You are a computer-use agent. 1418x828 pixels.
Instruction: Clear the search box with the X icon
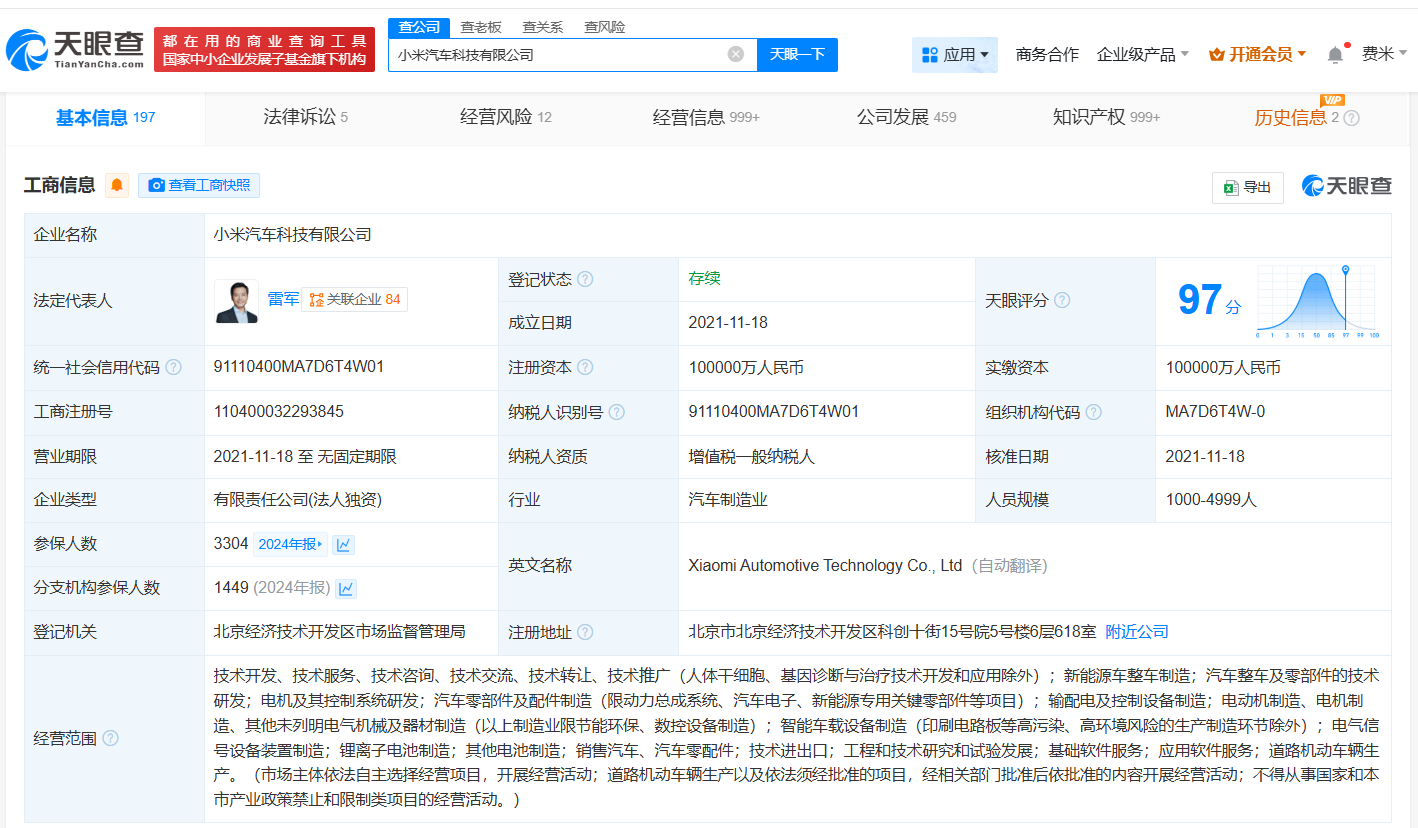coord(736,54)
